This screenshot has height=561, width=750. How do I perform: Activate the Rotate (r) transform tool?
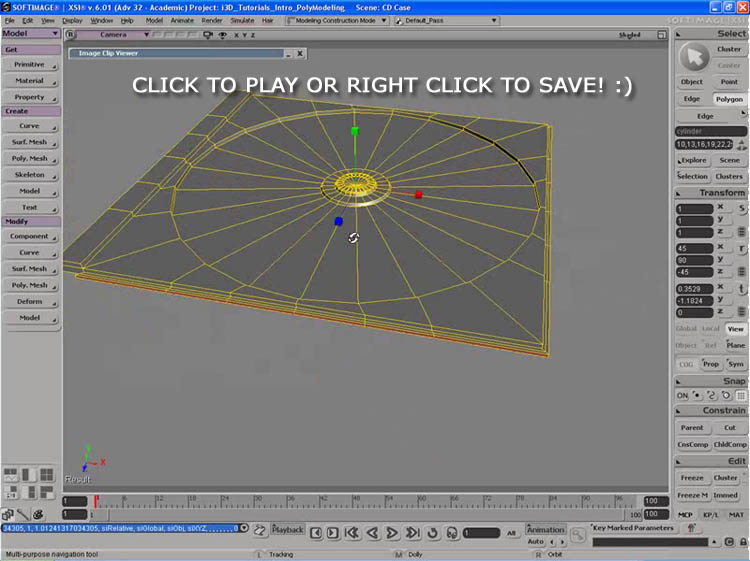(x=741, y=249)
